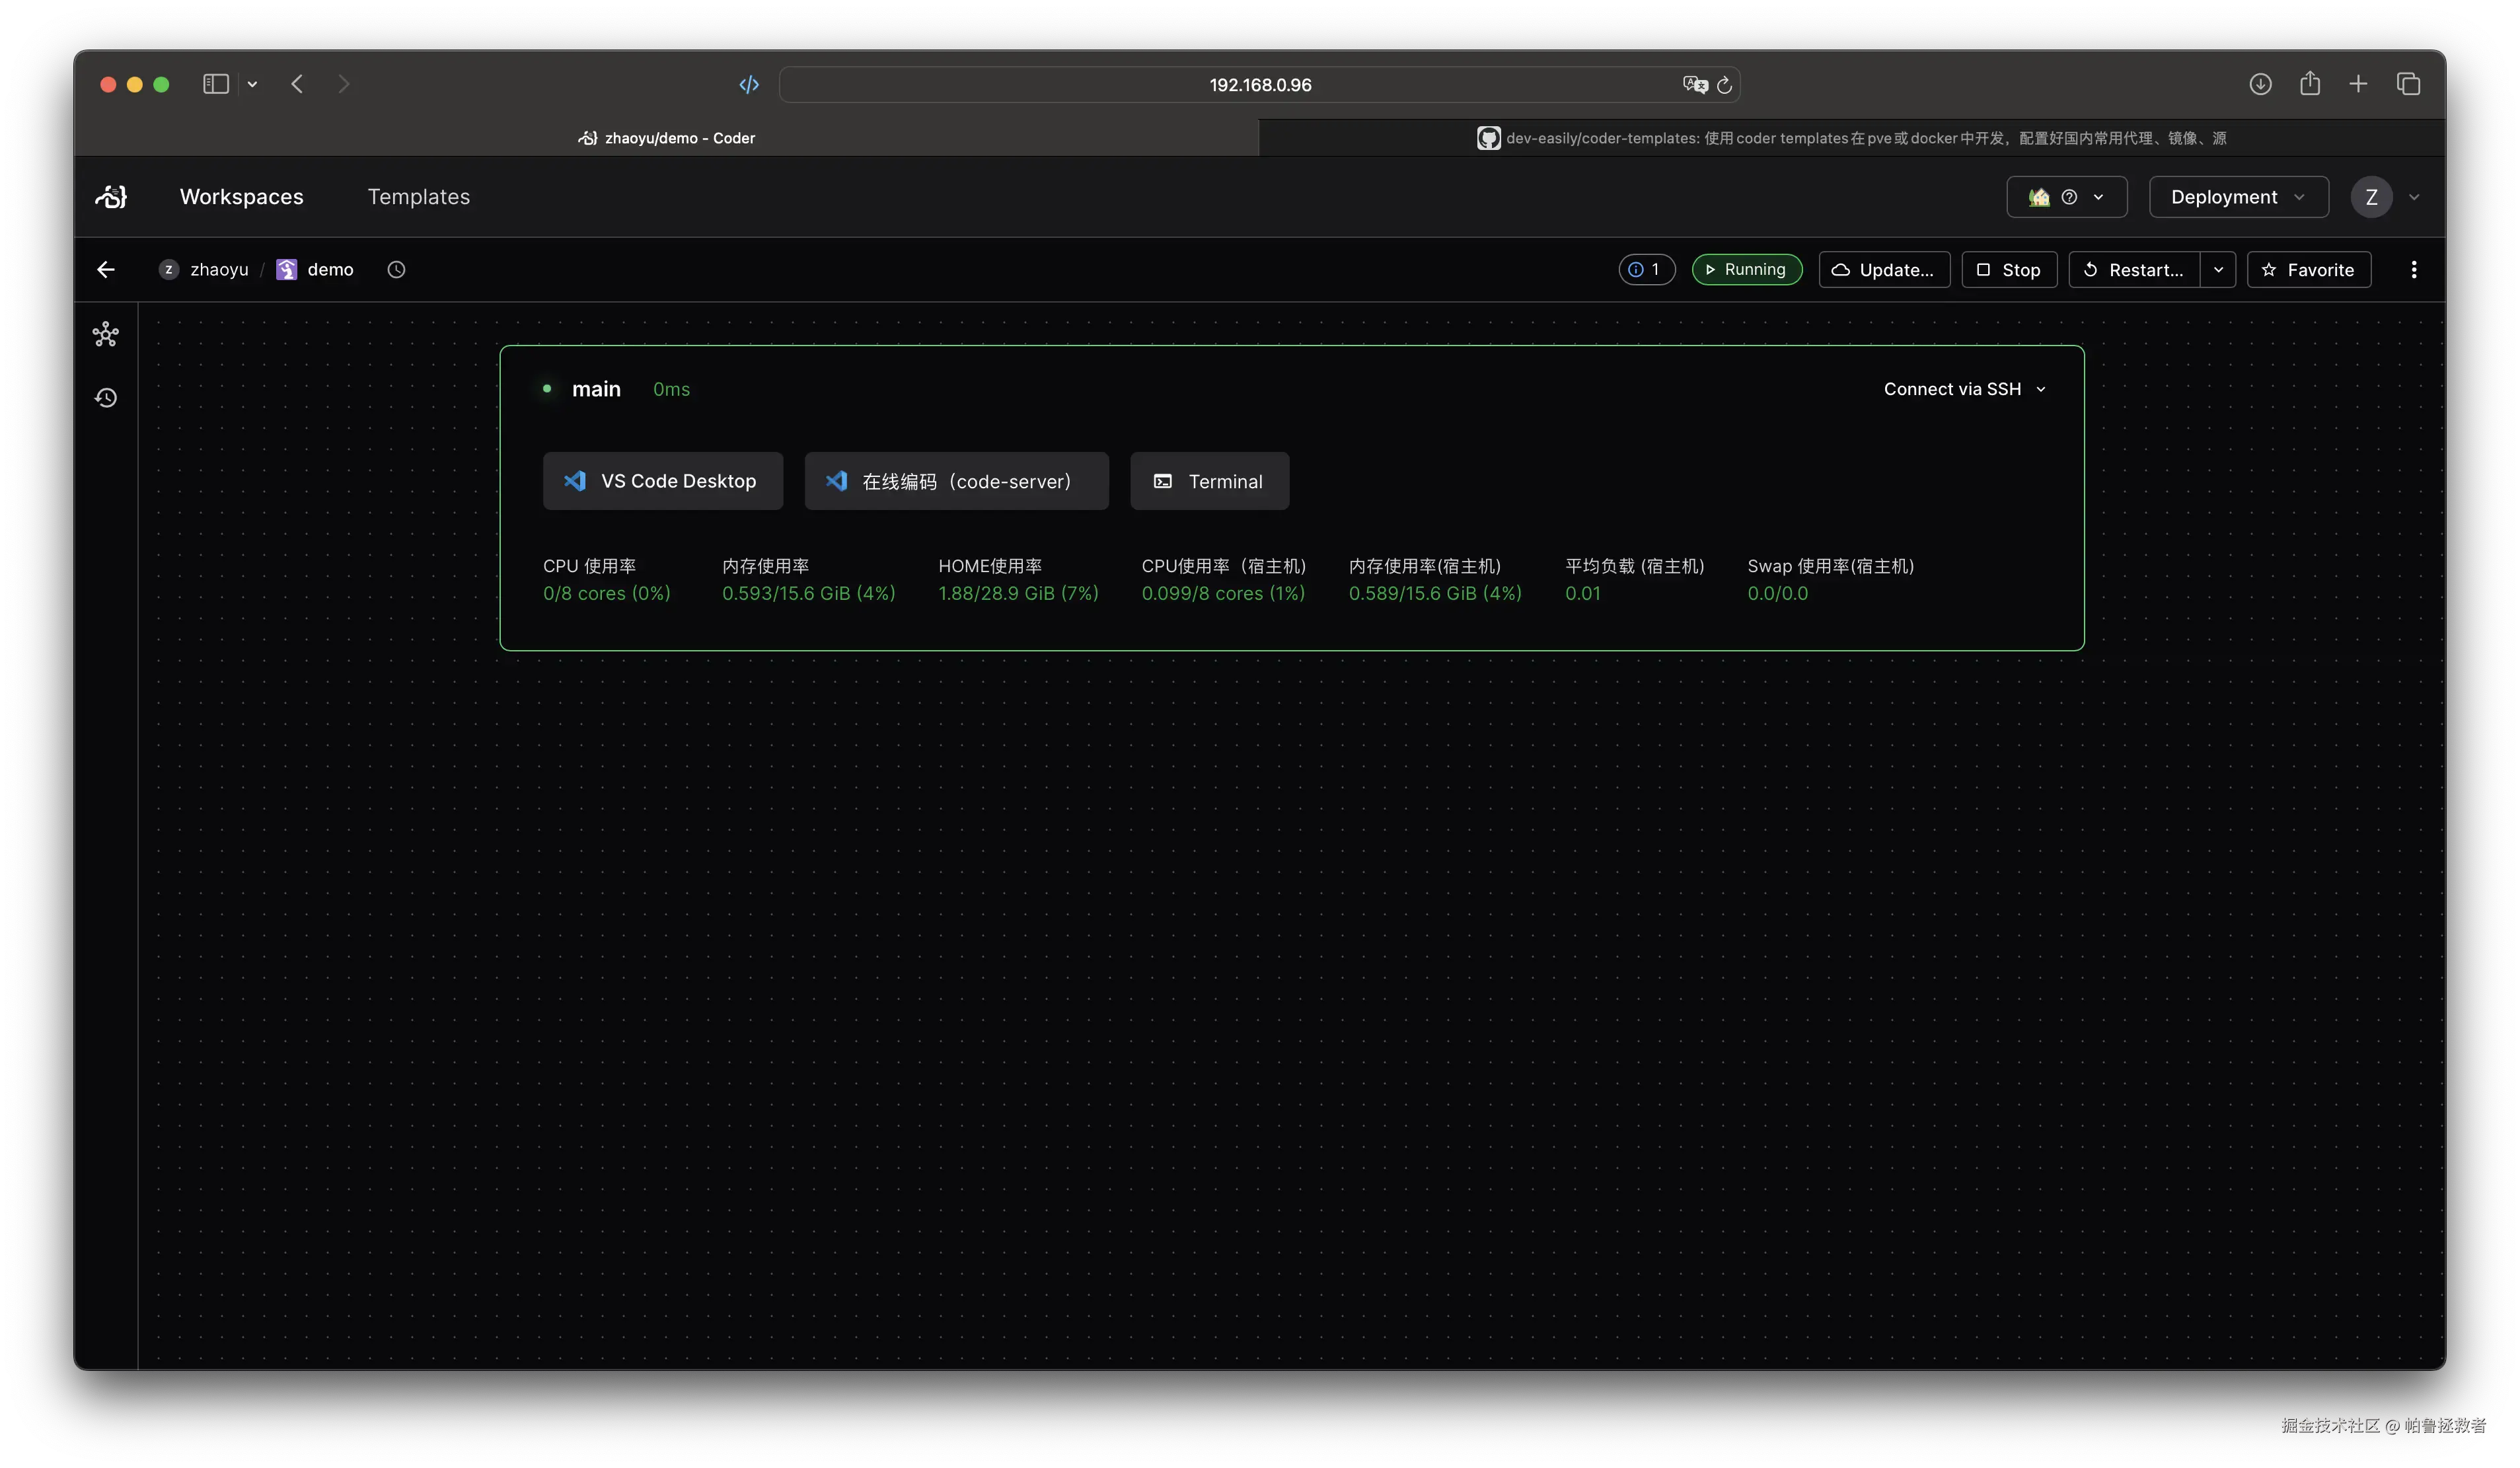Expand the arrow beside Restart button
2520x1468 pixels.
[2218, 270]
